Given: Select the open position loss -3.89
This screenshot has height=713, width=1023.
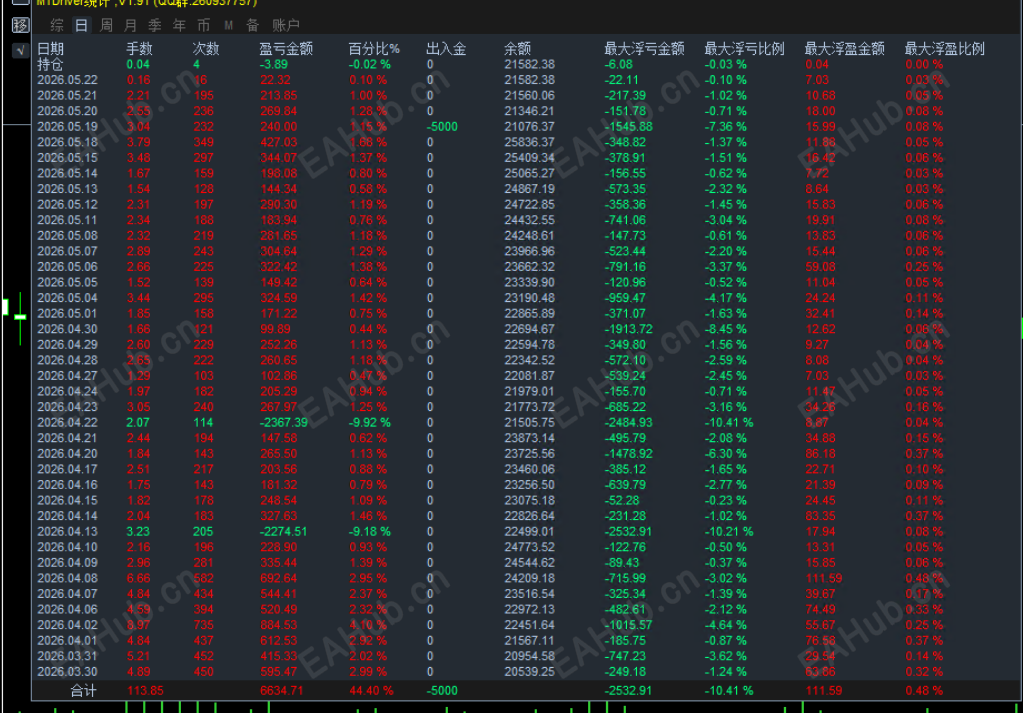Looking at the screenshot, I should [273, 65].
